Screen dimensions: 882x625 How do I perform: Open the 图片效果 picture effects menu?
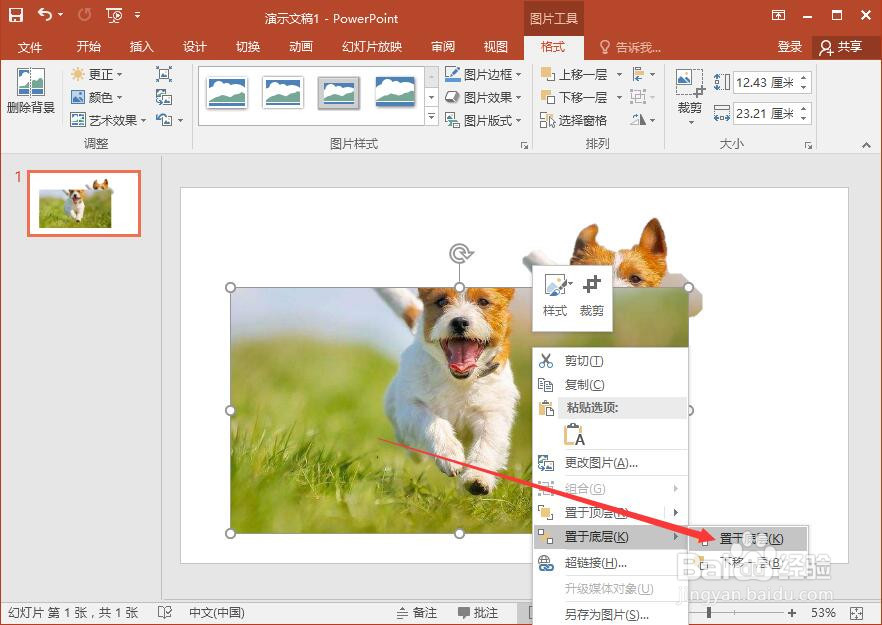pos(483,97)
